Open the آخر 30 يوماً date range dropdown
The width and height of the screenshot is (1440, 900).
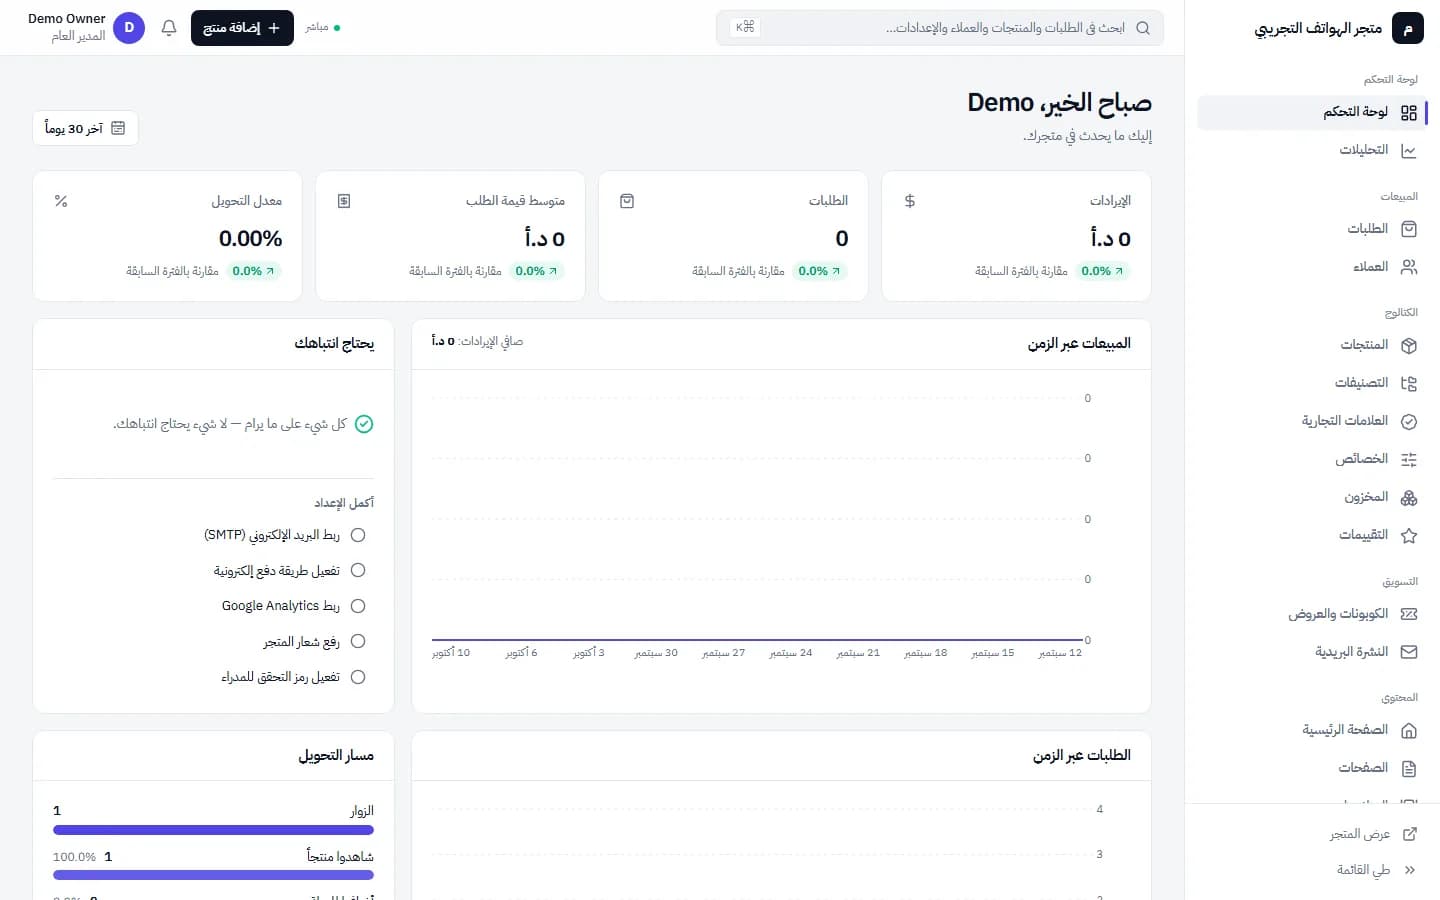coord(85,128)
